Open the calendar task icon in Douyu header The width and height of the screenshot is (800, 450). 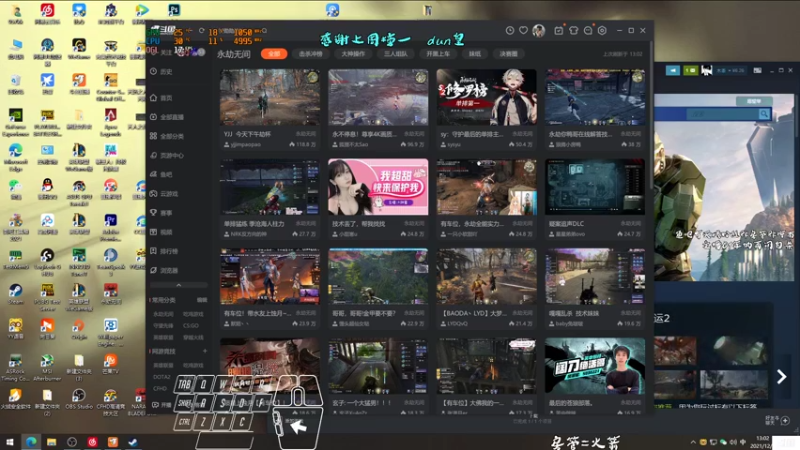click(x=559, y=31)
